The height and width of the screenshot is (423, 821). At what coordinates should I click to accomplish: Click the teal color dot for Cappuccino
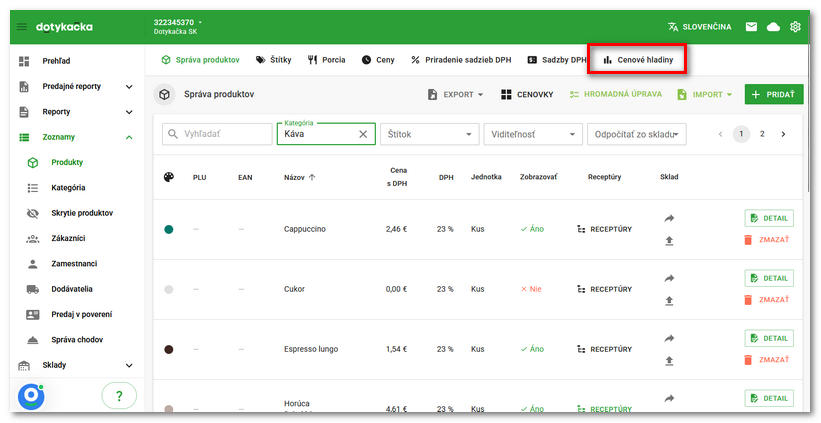pyautogui.click(x=168, y=229)
